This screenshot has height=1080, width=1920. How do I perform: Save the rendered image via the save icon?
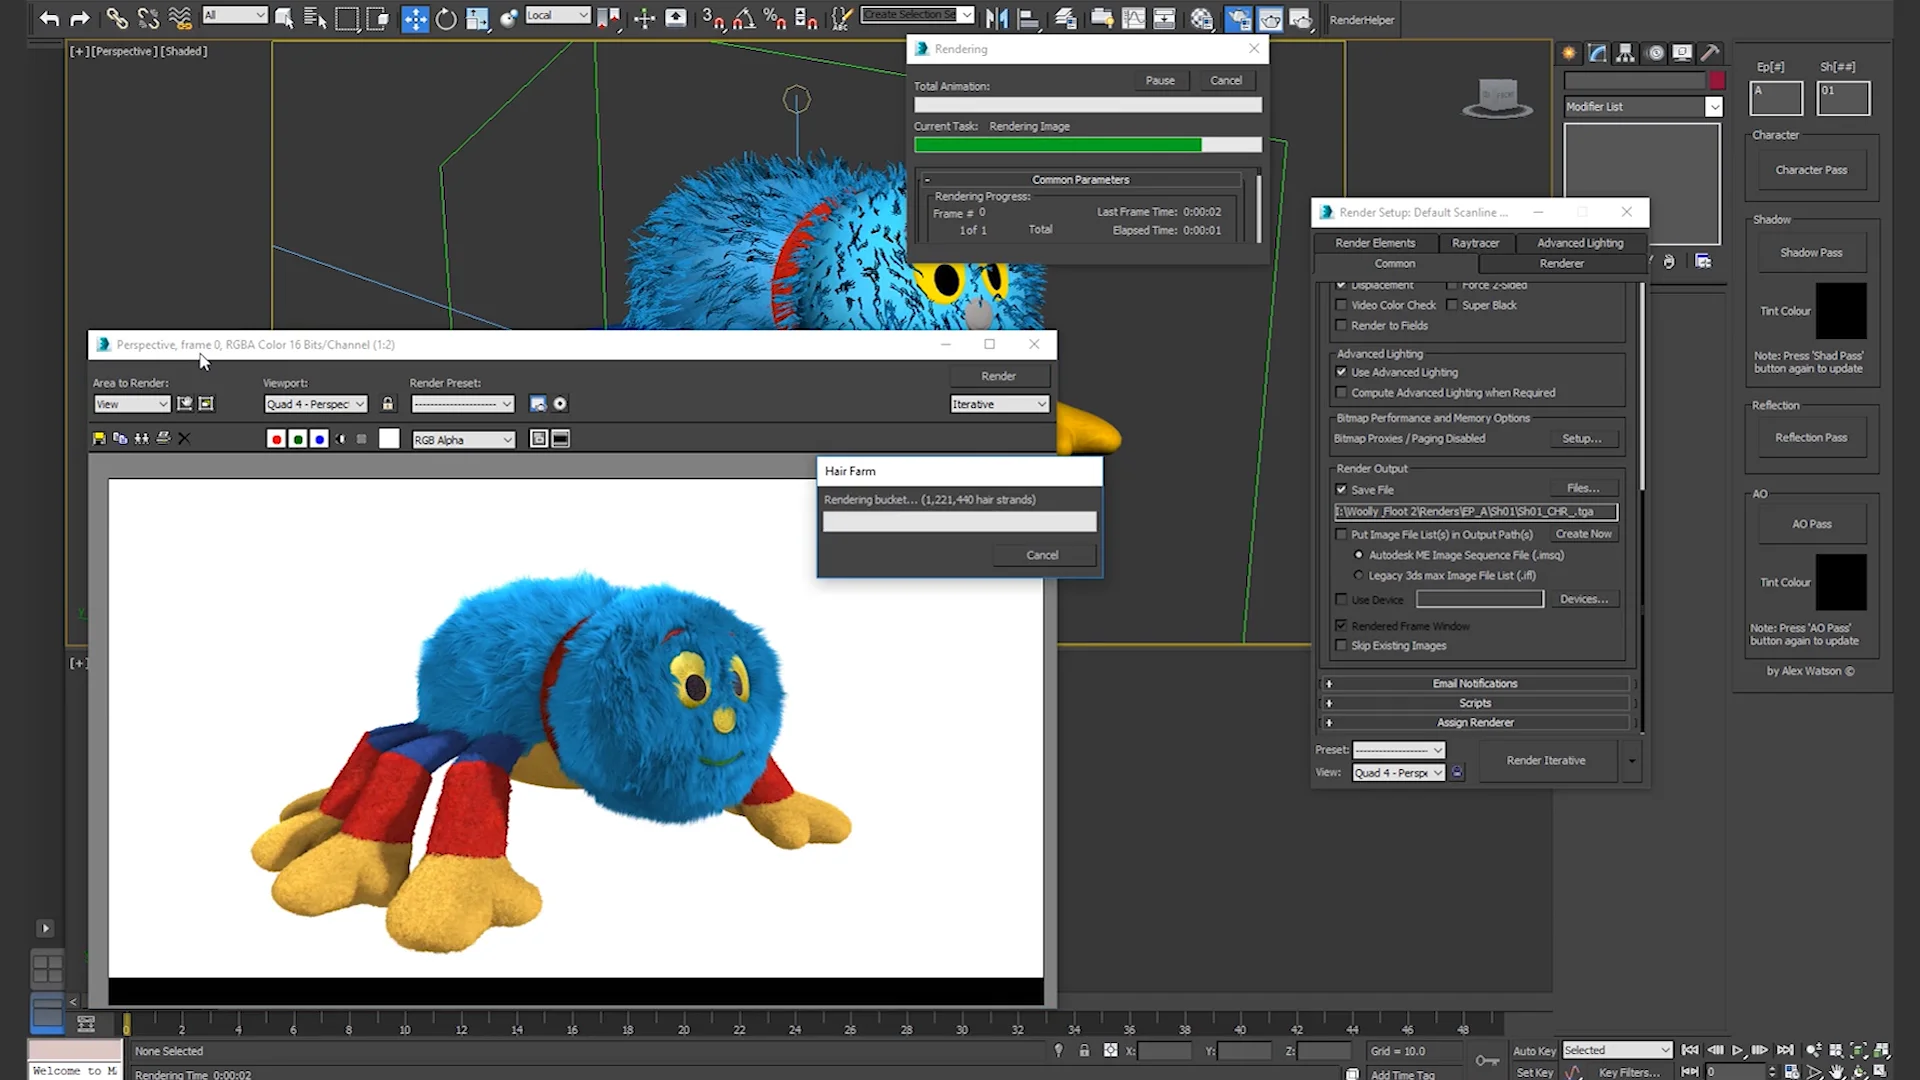99,438
